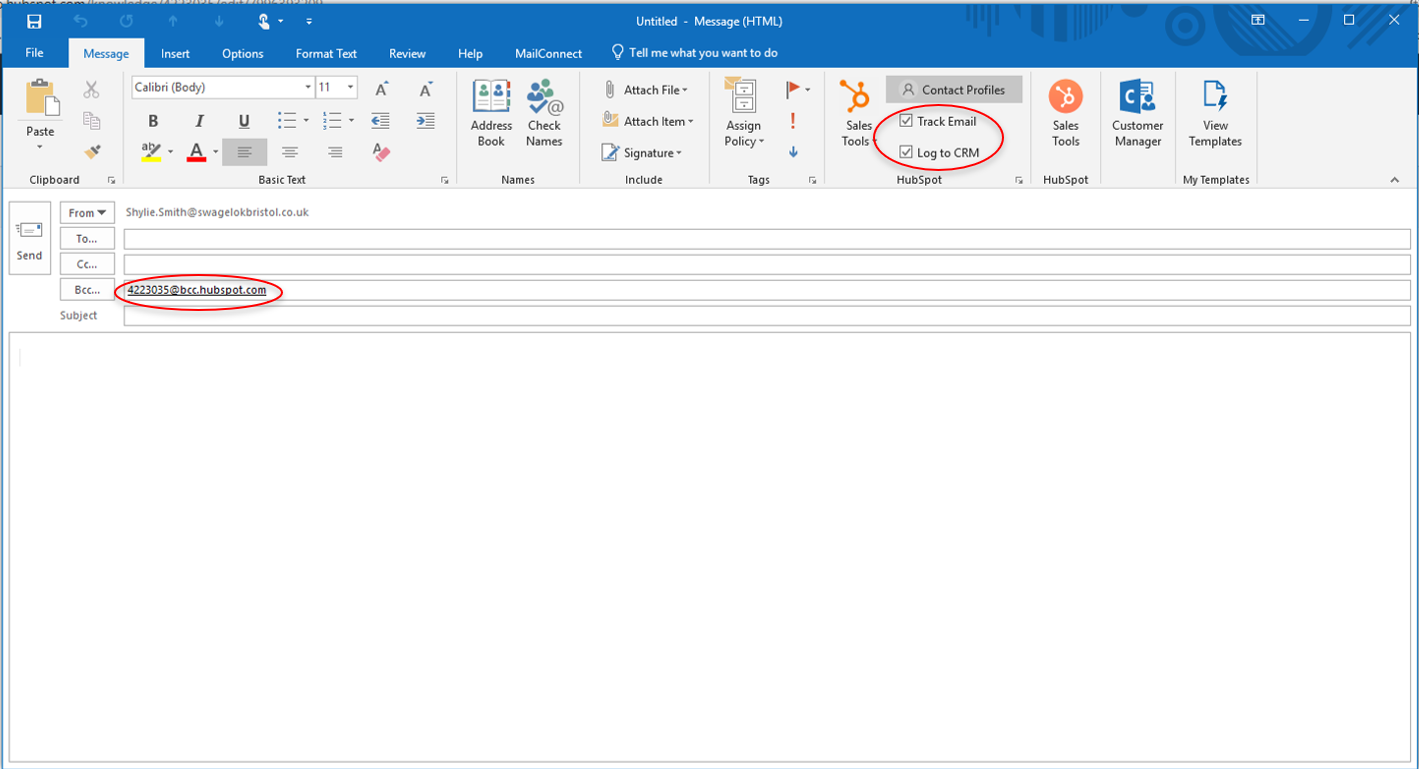The height and width of the screenshot is (769, 1419).
Task: Open View Templates
Action: pyautogui.click(x=1215, y=113)
